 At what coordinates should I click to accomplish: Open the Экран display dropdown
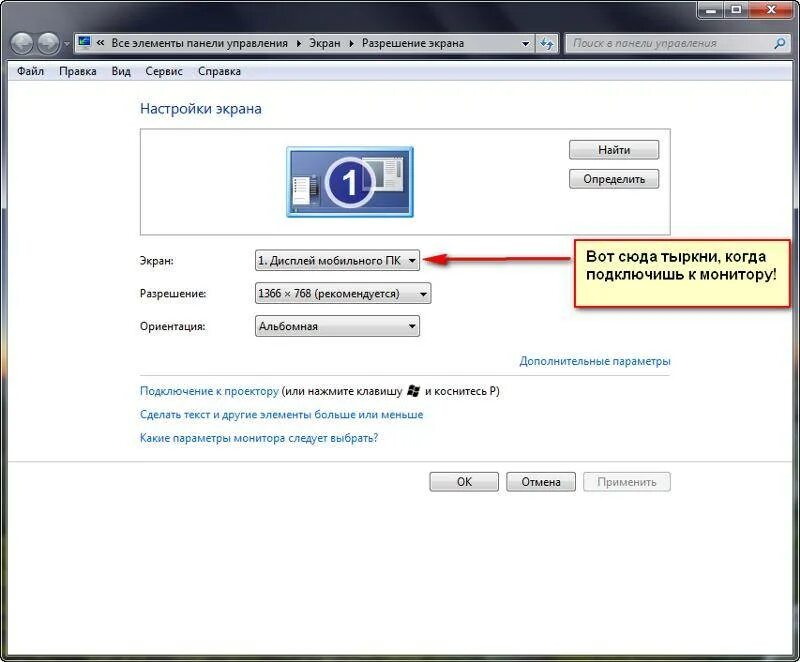(x=337, y=261)
